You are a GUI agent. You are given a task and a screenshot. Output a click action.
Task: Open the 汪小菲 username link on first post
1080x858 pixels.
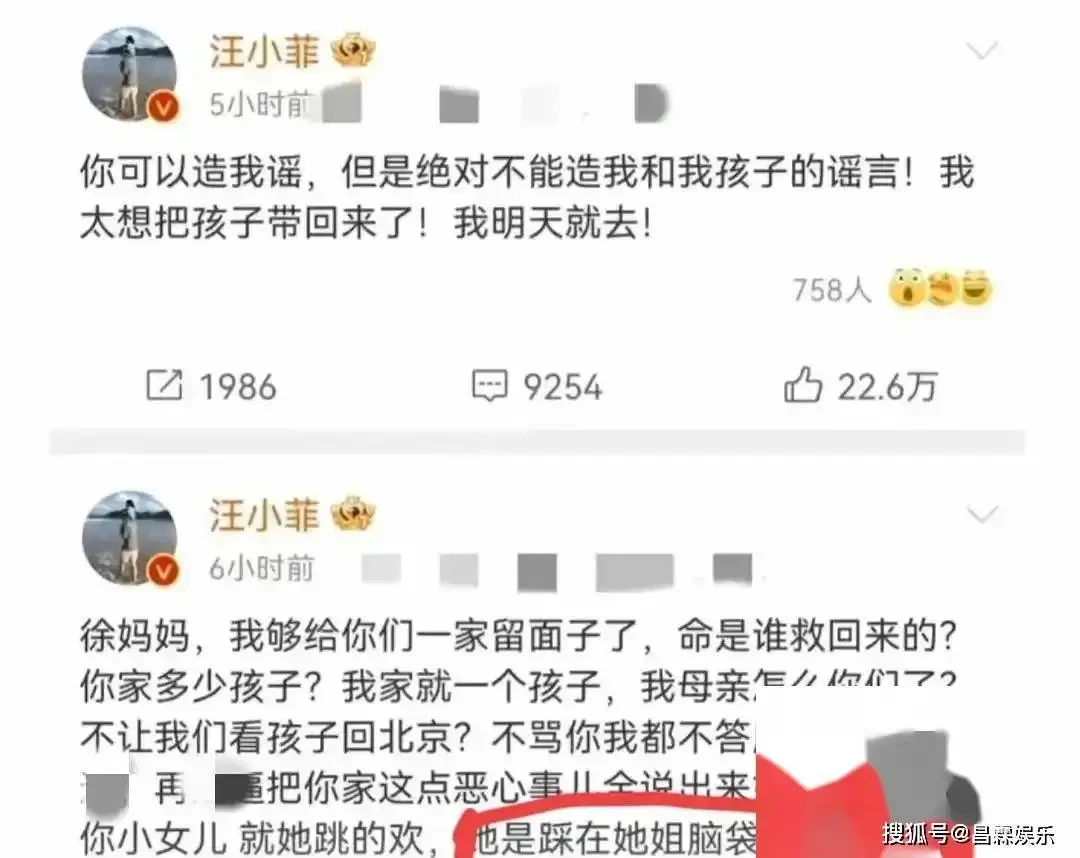[x=265, y=52]
